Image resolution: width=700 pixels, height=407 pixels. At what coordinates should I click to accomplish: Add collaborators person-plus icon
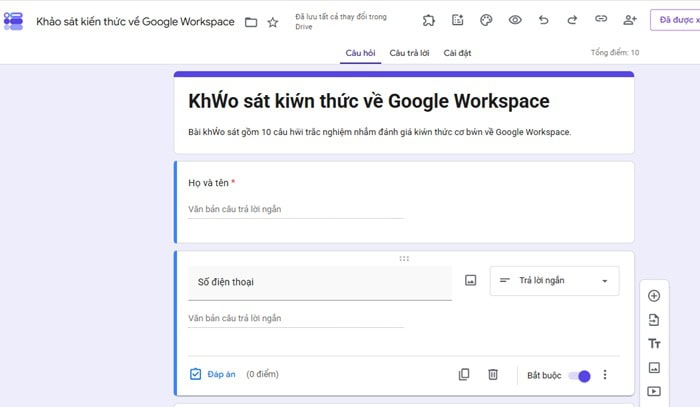pos(629,20)
